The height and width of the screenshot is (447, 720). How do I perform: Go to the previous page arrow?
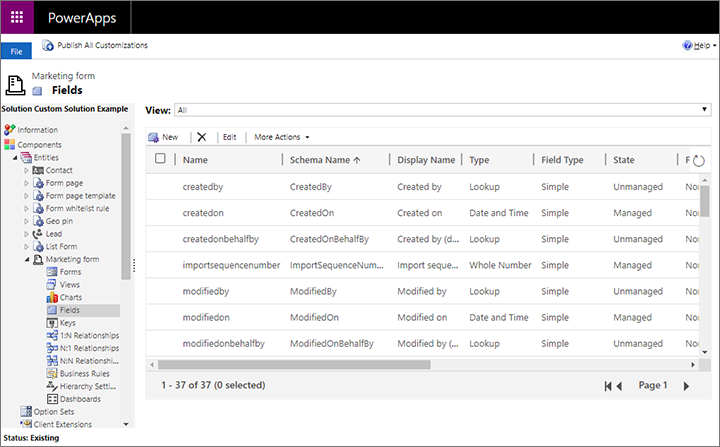pyautogui.click(x=619, y=386)
